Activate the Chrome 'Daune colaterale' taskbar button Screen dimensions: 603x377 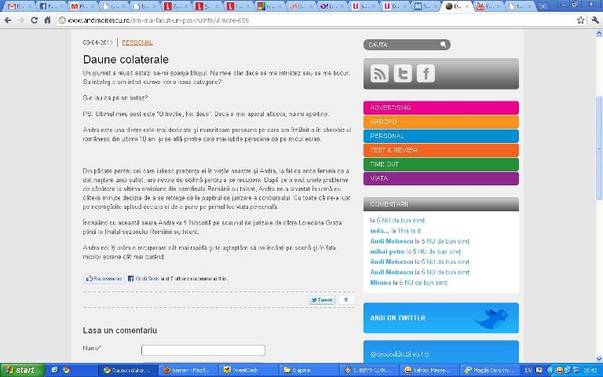(x=127, y=370)
